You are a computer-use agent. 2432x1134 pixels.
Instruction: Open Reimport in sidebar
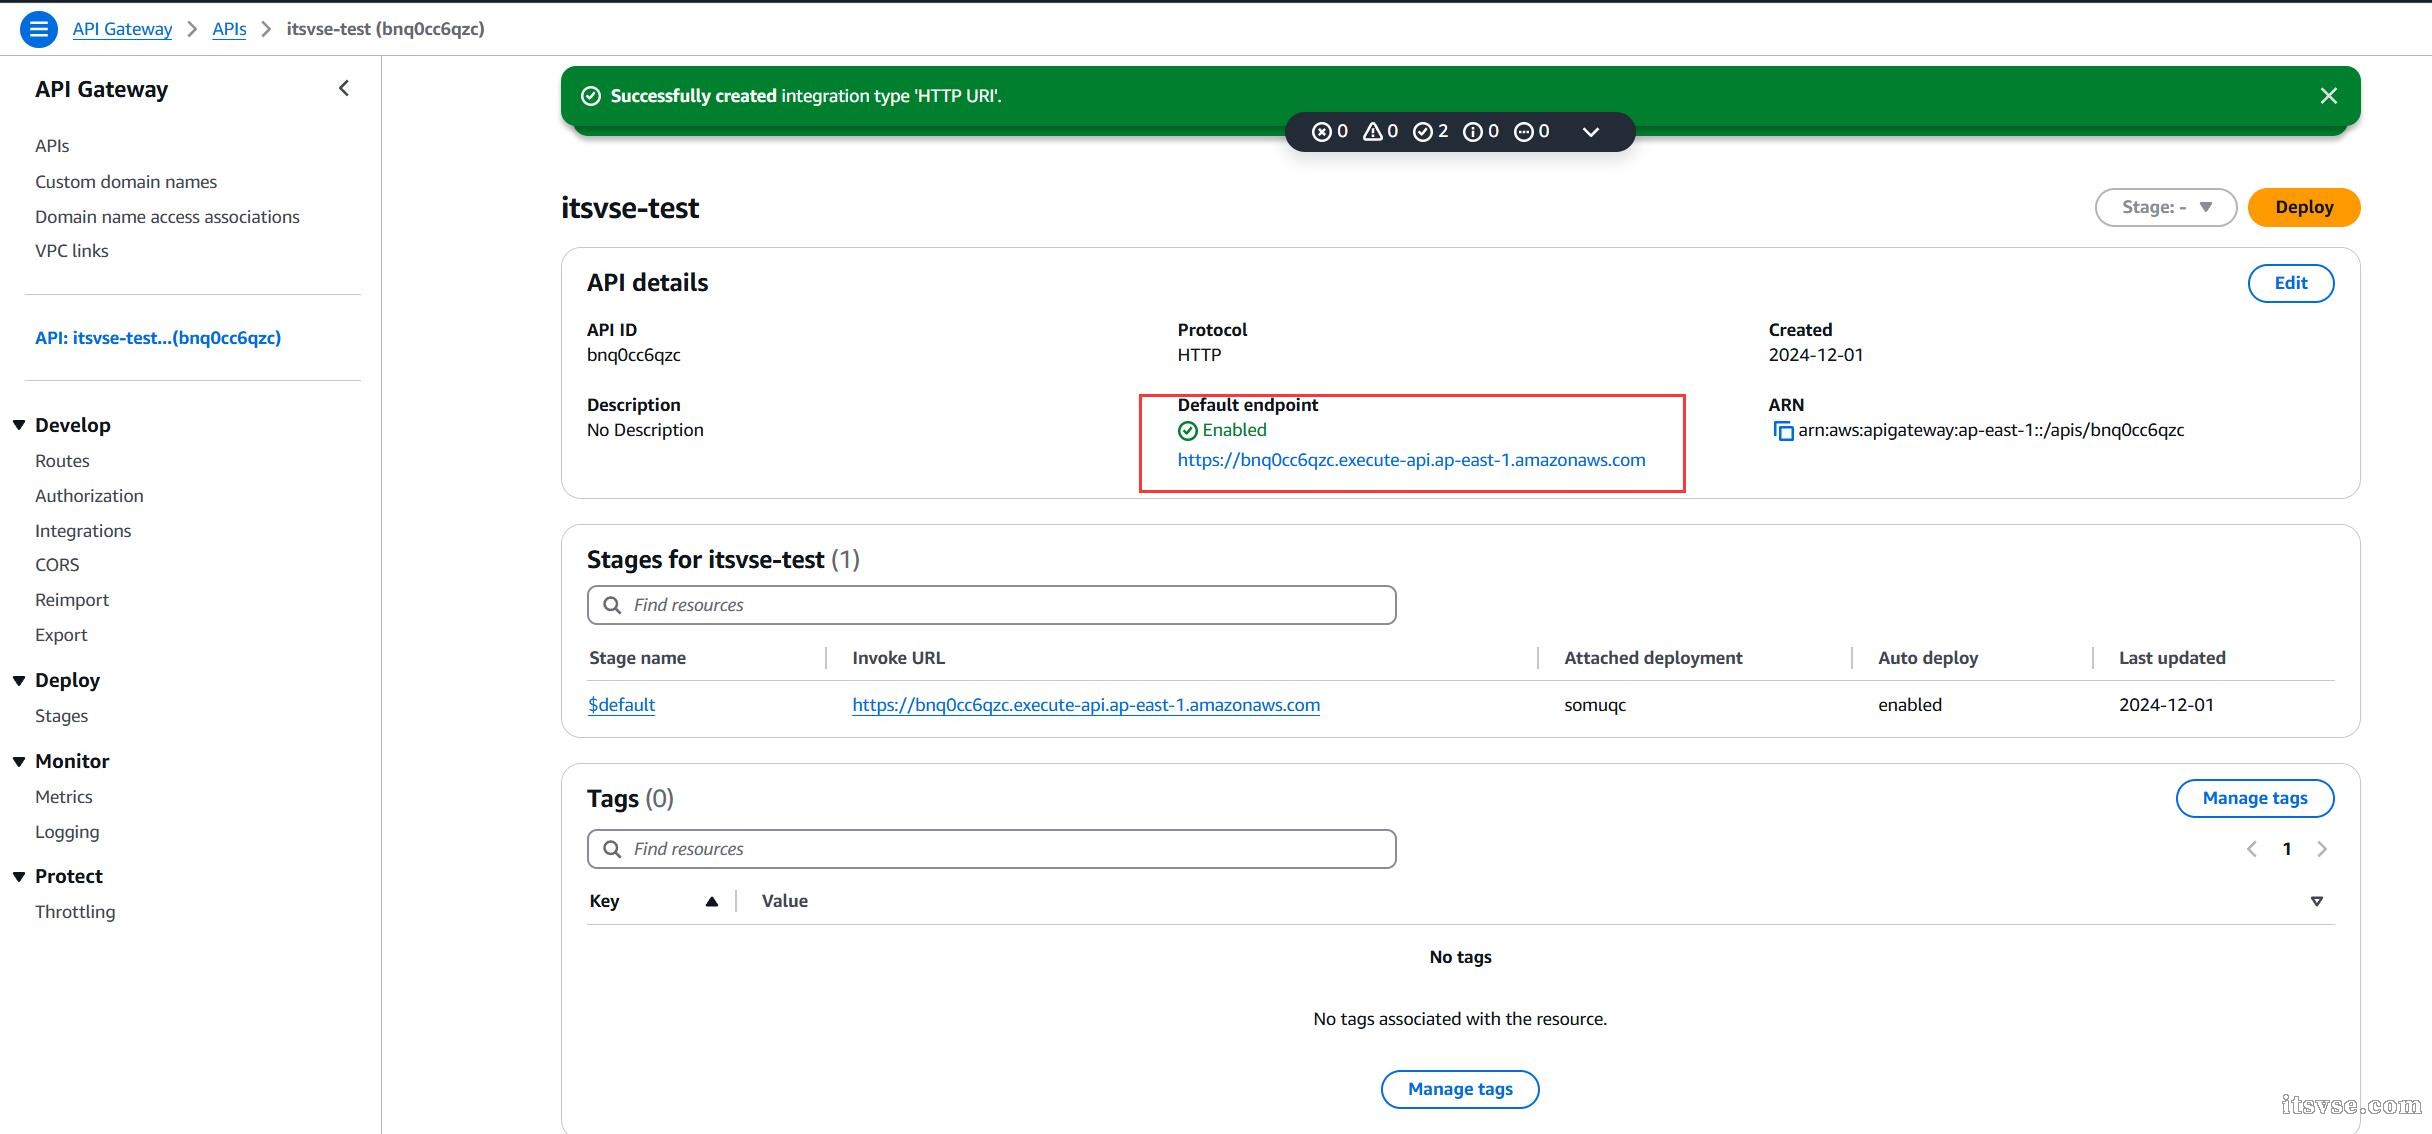point(72,600)
